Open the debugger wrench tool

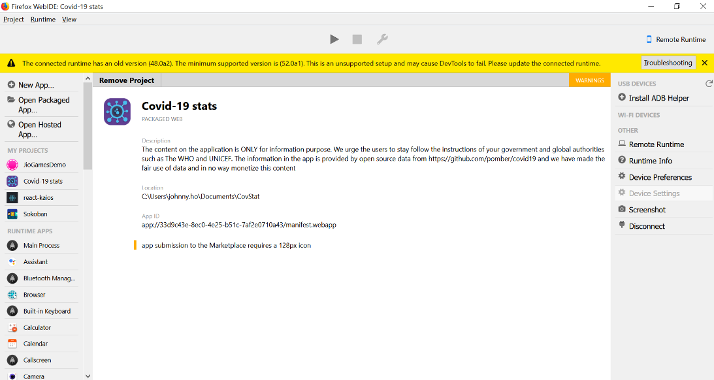(382, 40)
